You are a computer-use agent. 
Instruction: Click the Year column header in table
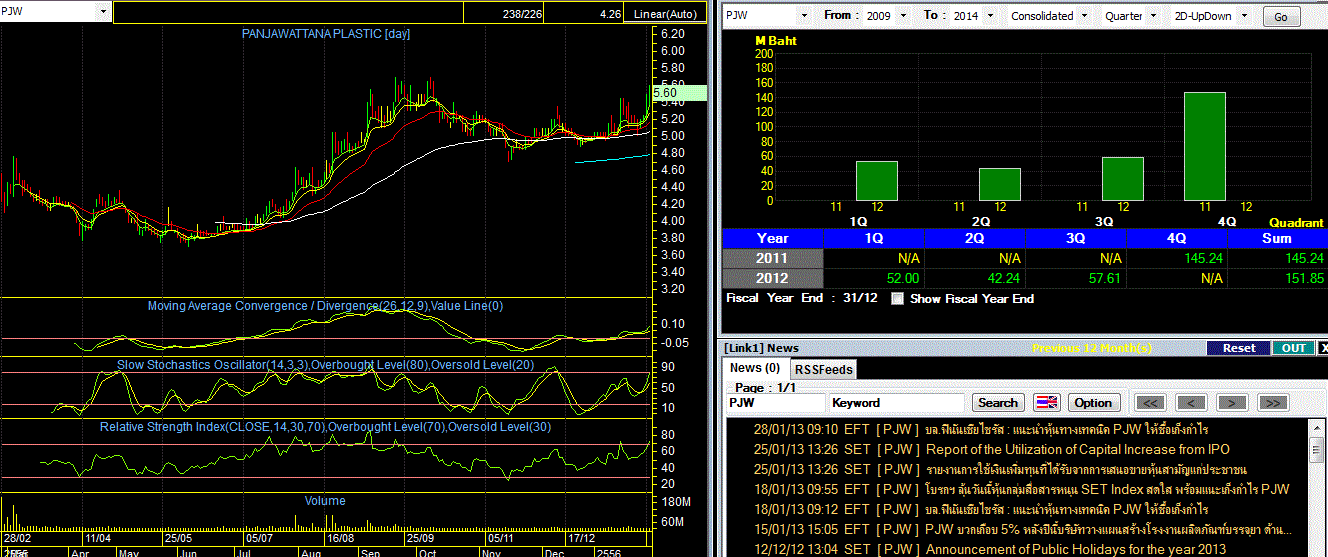tap(772, 238)
